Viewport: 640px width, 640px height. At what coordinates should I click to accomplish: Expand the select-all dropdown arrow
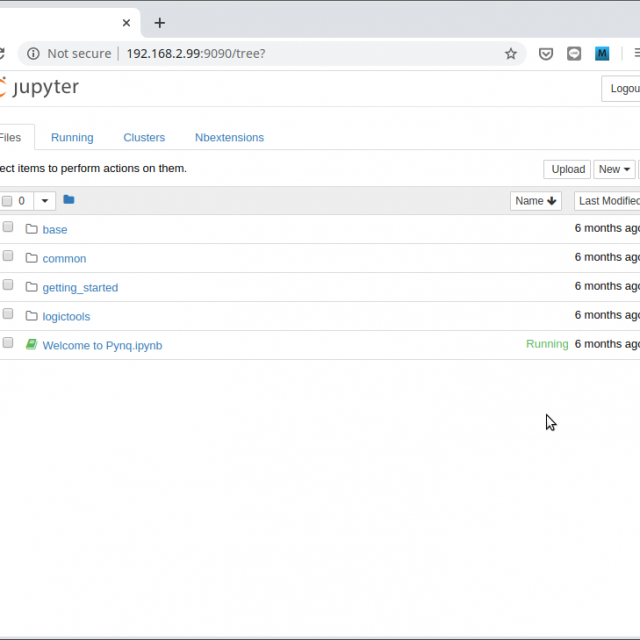[45, 201]
